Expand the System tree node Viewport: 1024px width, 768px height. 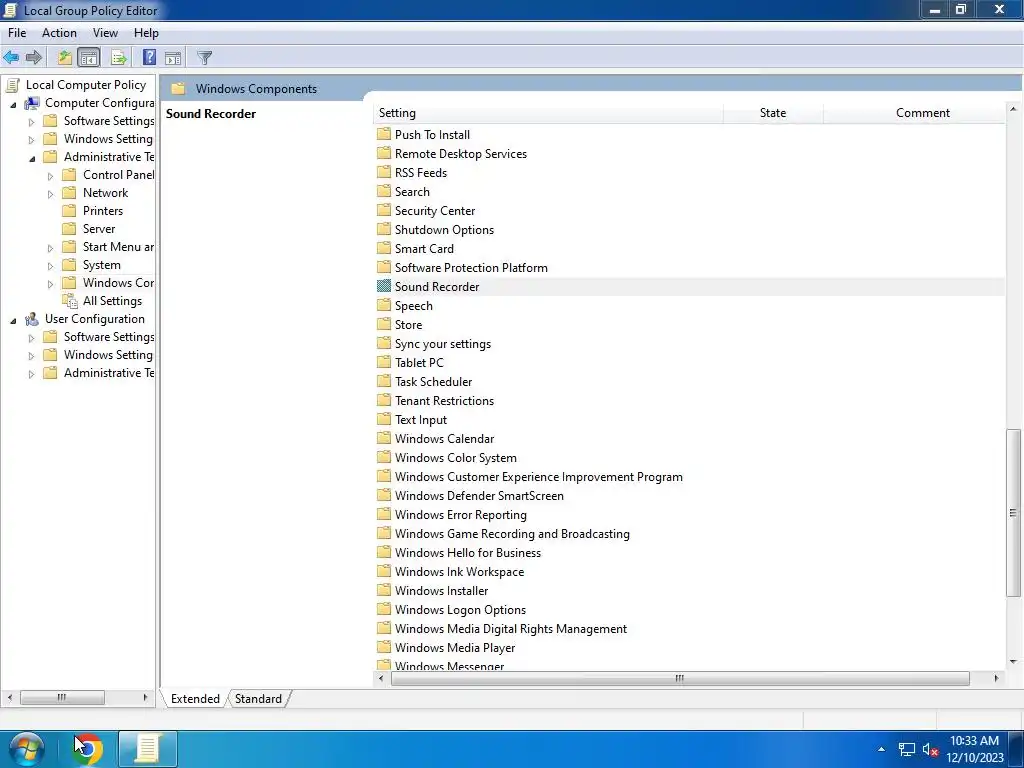point(50,266)
